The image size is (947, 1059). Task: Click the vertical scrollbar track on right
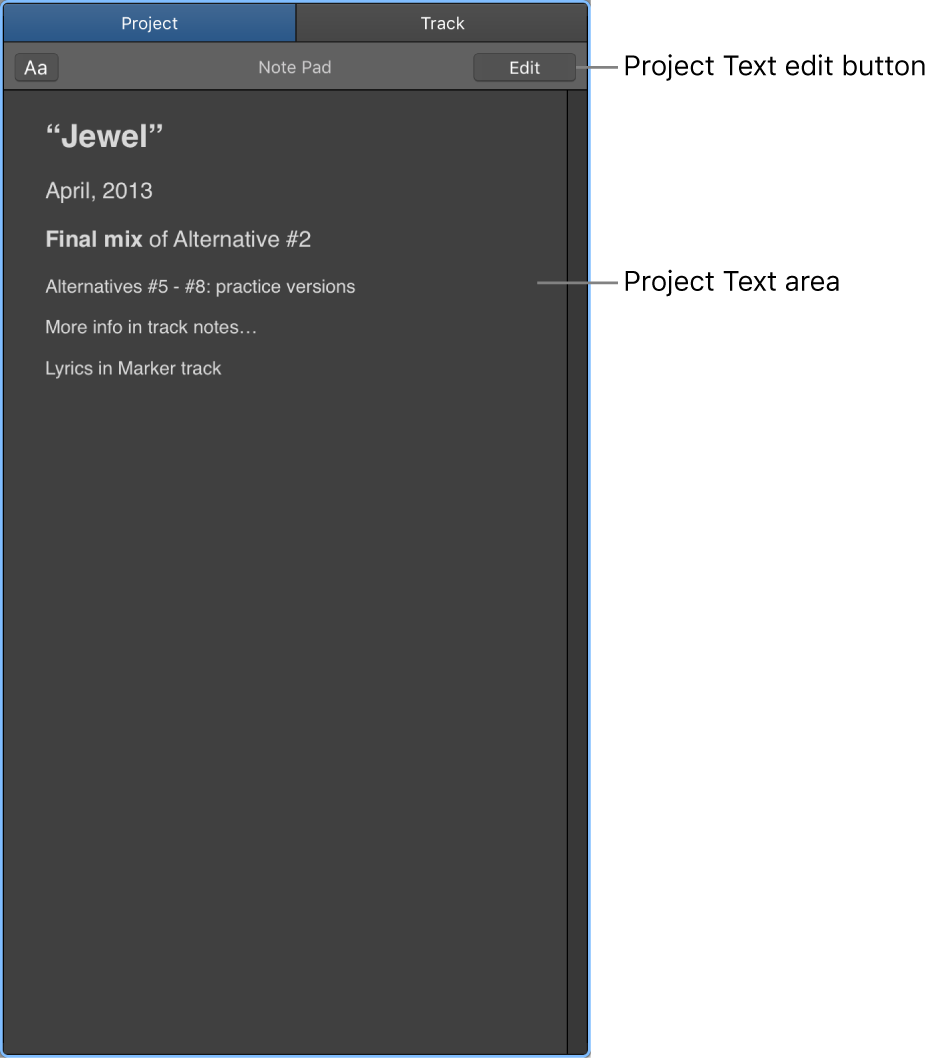(x=577, y=571)
